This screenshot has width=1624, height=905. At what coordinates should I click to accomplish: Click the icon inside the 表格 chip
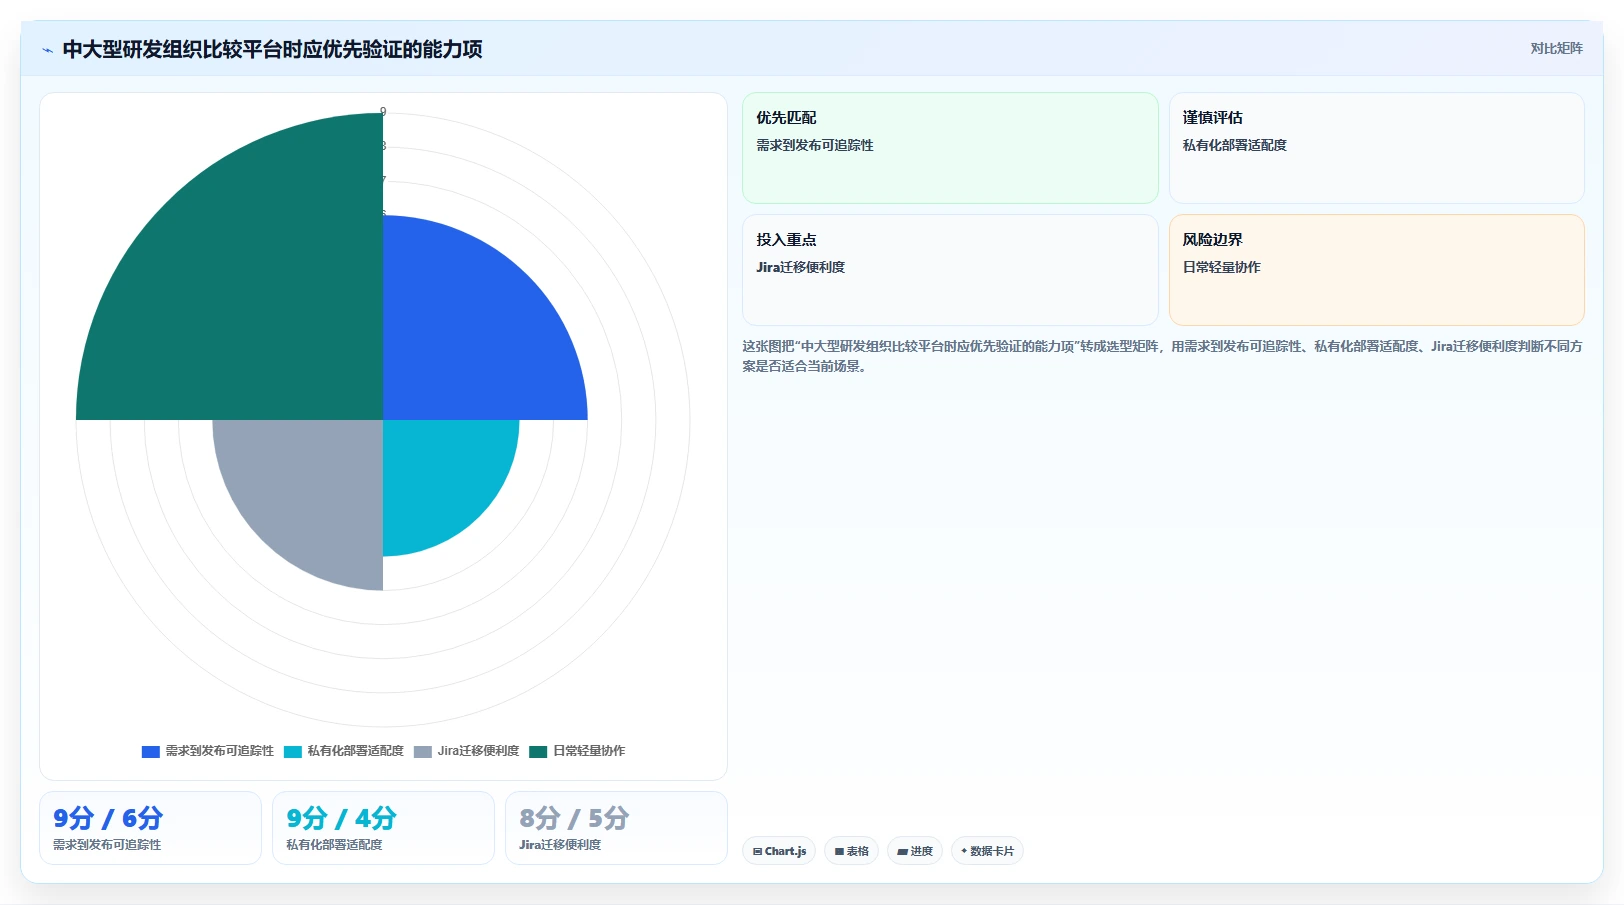(839, 852)
